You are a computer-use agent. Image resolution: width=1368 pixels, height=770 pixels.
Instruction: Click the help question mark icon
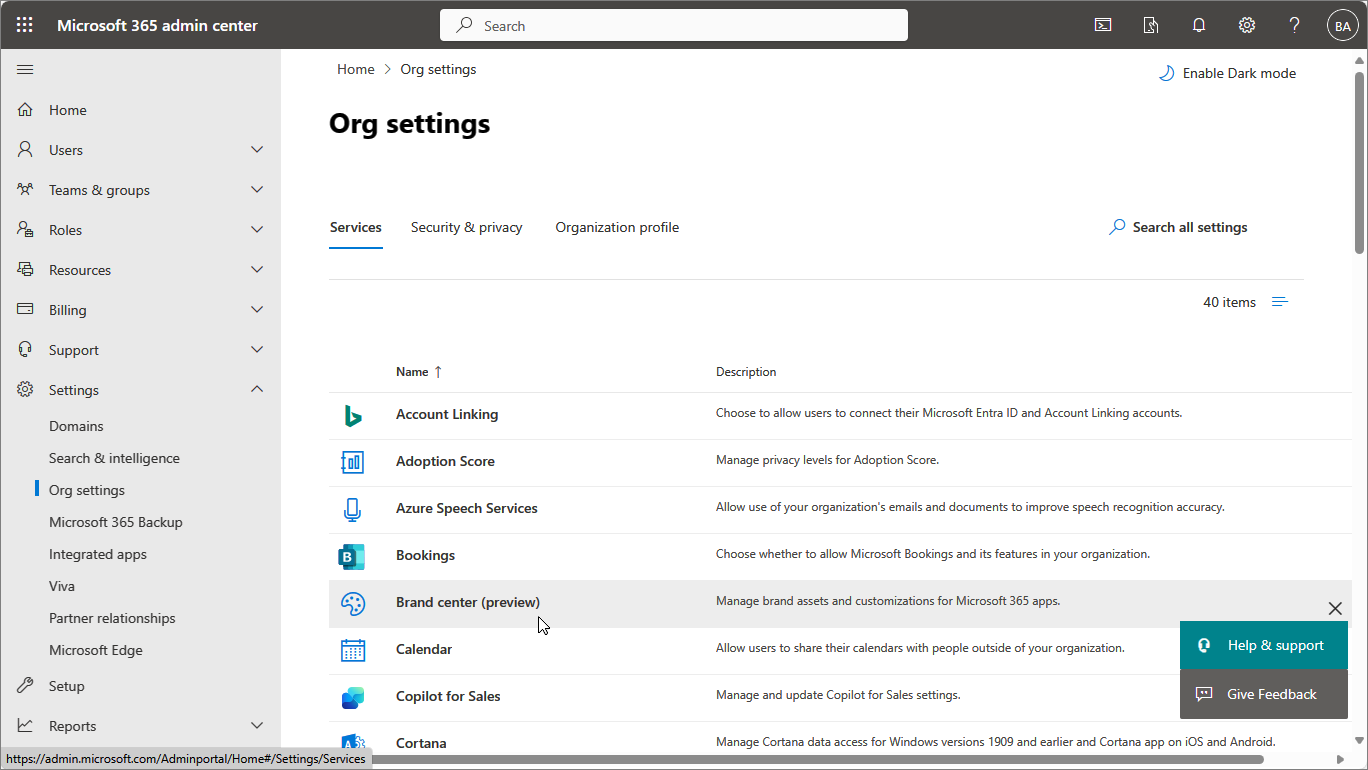tap(1294, 24)
